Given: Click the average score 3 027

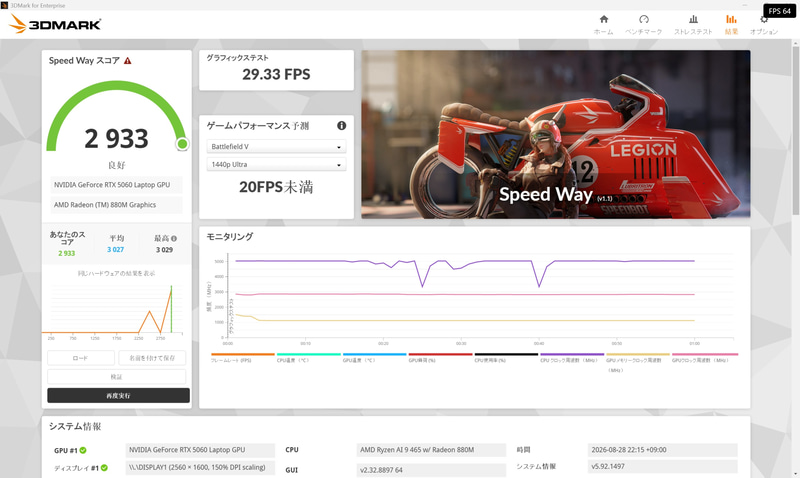Looking at the screenshot, I should 115,249.
